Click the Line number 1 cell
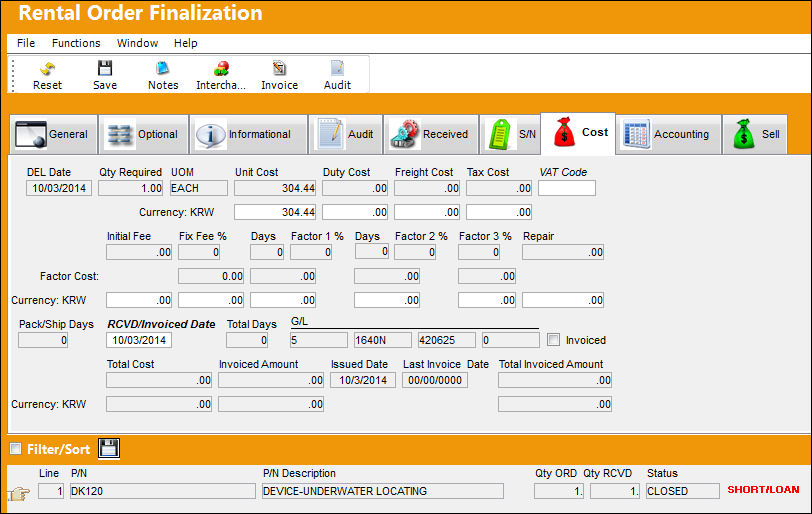812x514 pixels. (51, 491)
